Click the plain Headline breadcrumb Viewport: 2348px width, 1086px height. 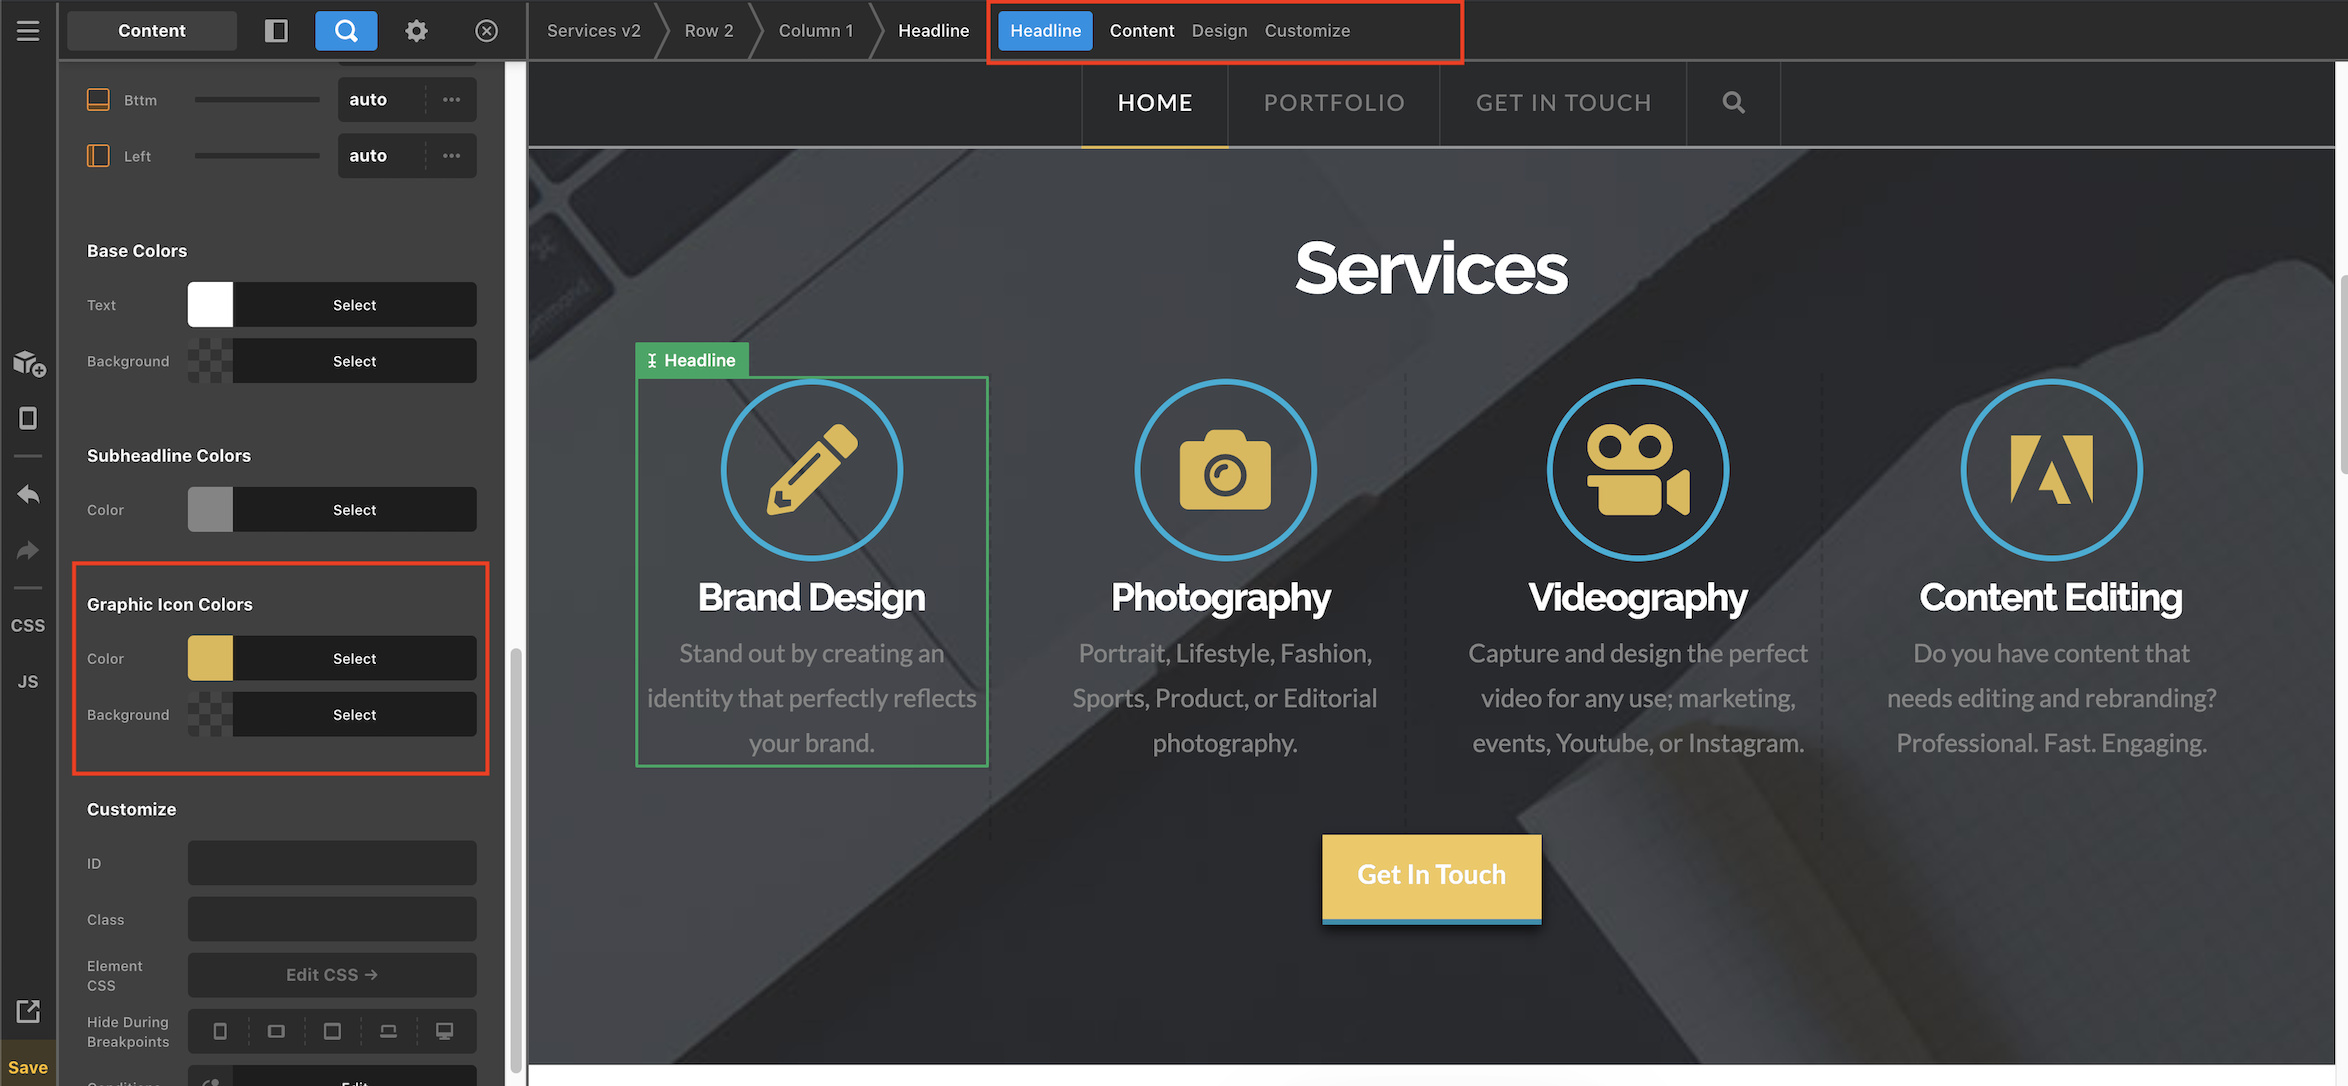tap(934, 31)
